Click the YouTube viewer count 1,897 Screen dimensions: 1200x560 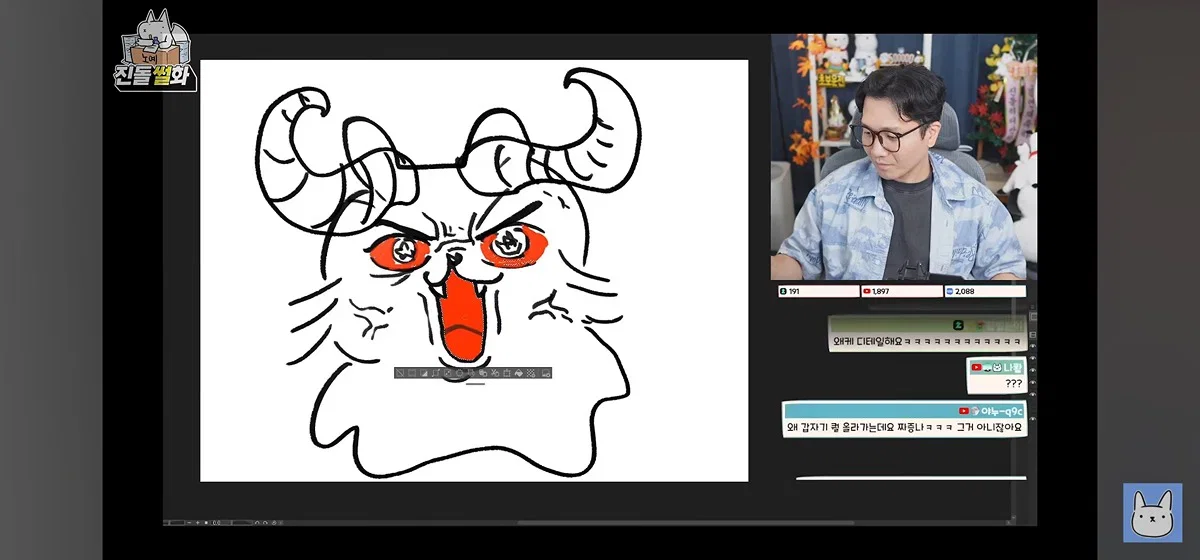click(x=901, y=291)
